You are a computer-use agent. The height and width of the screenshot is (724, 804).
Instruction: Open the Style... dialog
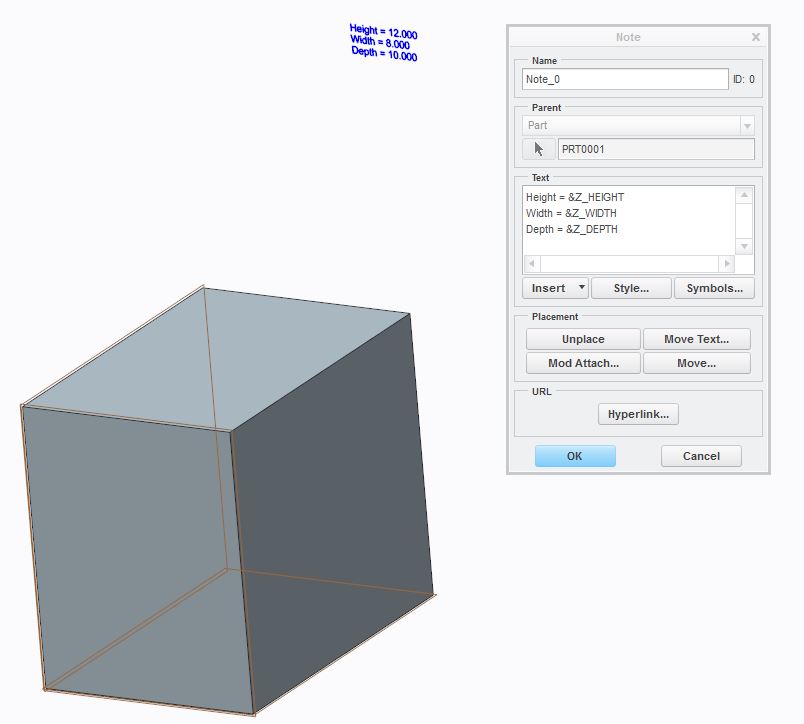[631, 288]
